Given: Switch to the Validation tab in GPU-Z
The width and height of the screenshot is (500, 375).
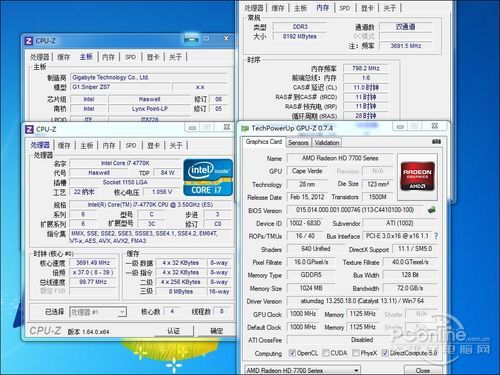Looking at the screenshot, I should (327, 143).
